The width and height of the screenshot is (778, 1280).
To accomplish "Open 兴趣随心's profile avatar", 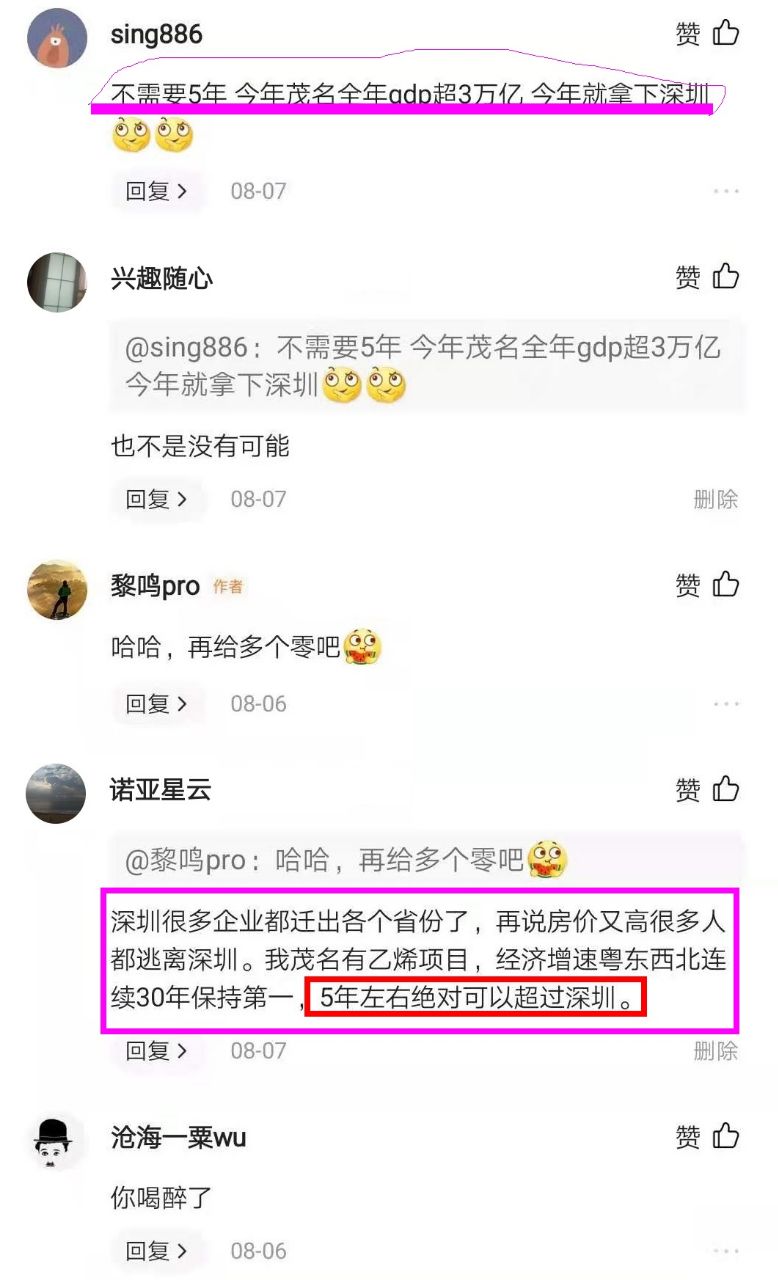I will pyautogui.click(x=56, y=282).
